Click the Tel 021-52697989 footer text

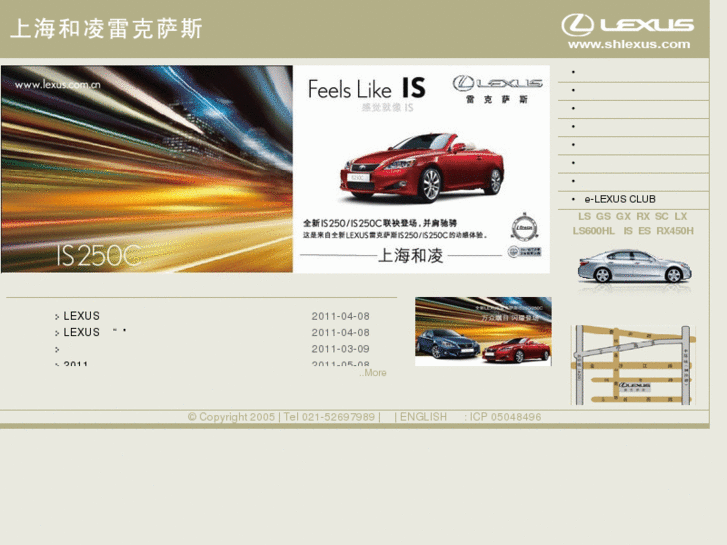(329, 417)
